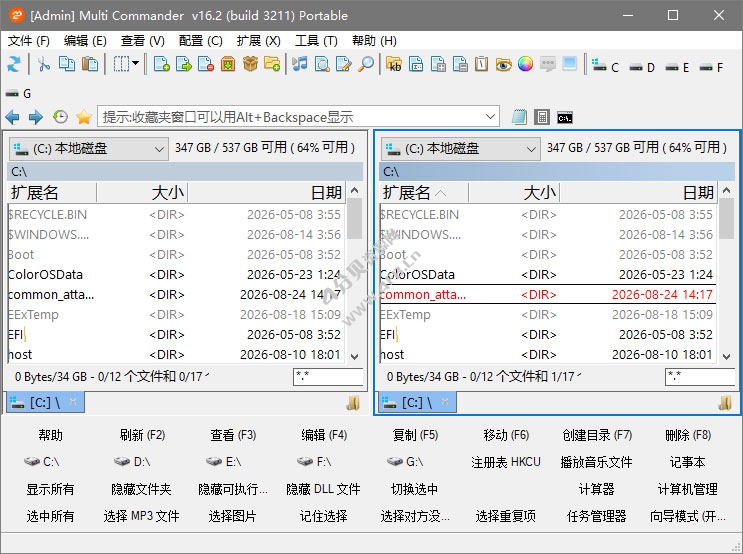Toggle 隐藏 DLL 文件 button
This screenshot has height=554, width=743.
pyautogui.click(x=324, y=489)
